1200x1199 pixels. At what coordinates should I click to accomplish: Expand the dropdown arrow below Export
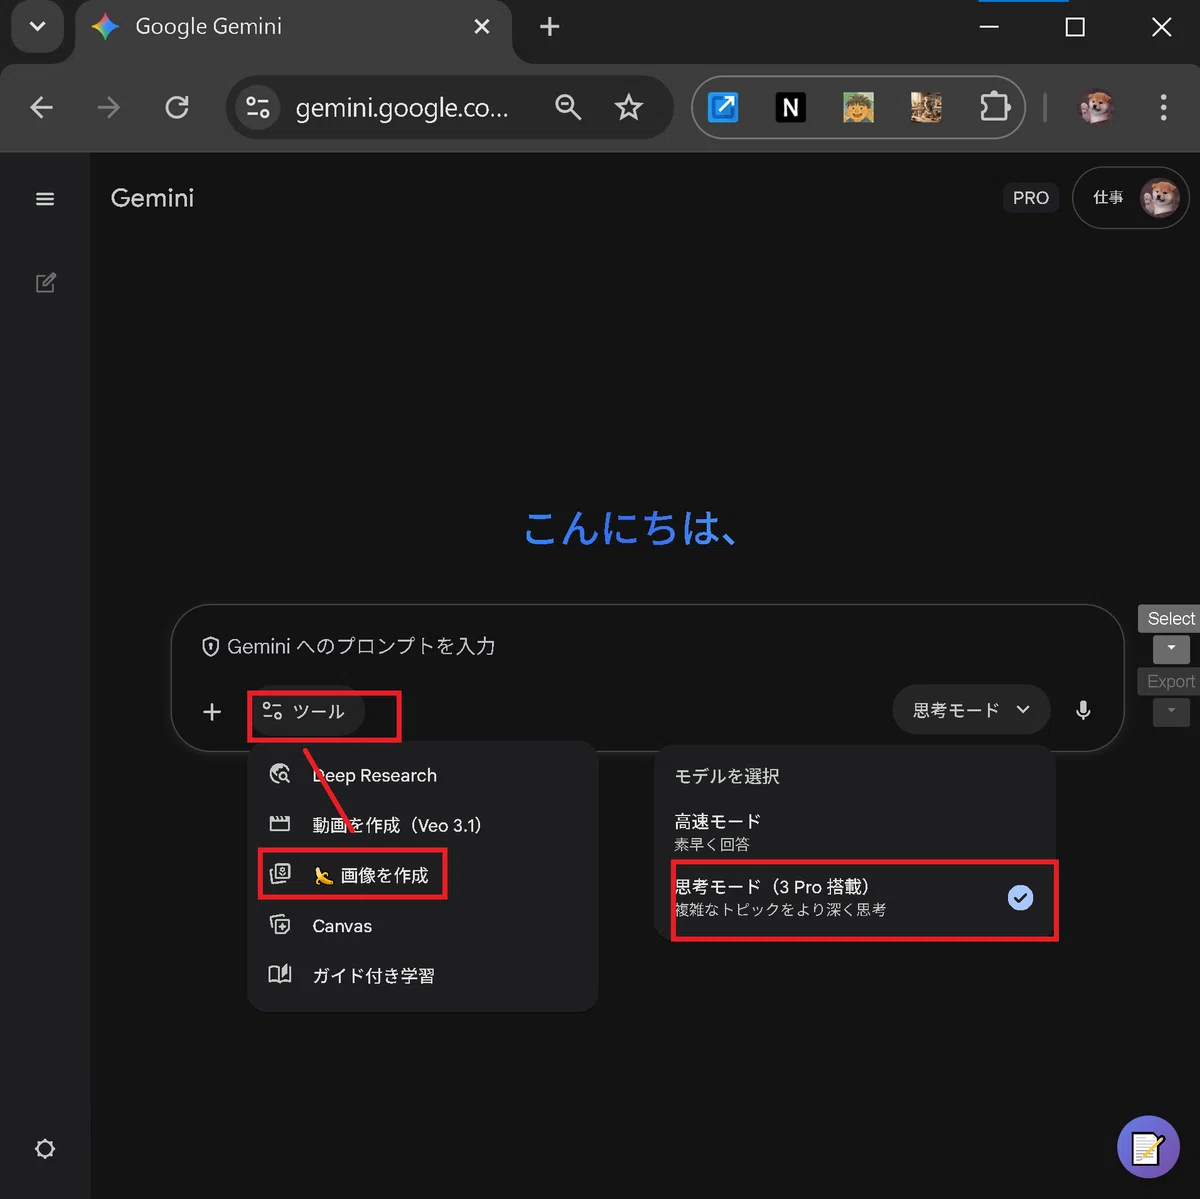(1171, 711)
